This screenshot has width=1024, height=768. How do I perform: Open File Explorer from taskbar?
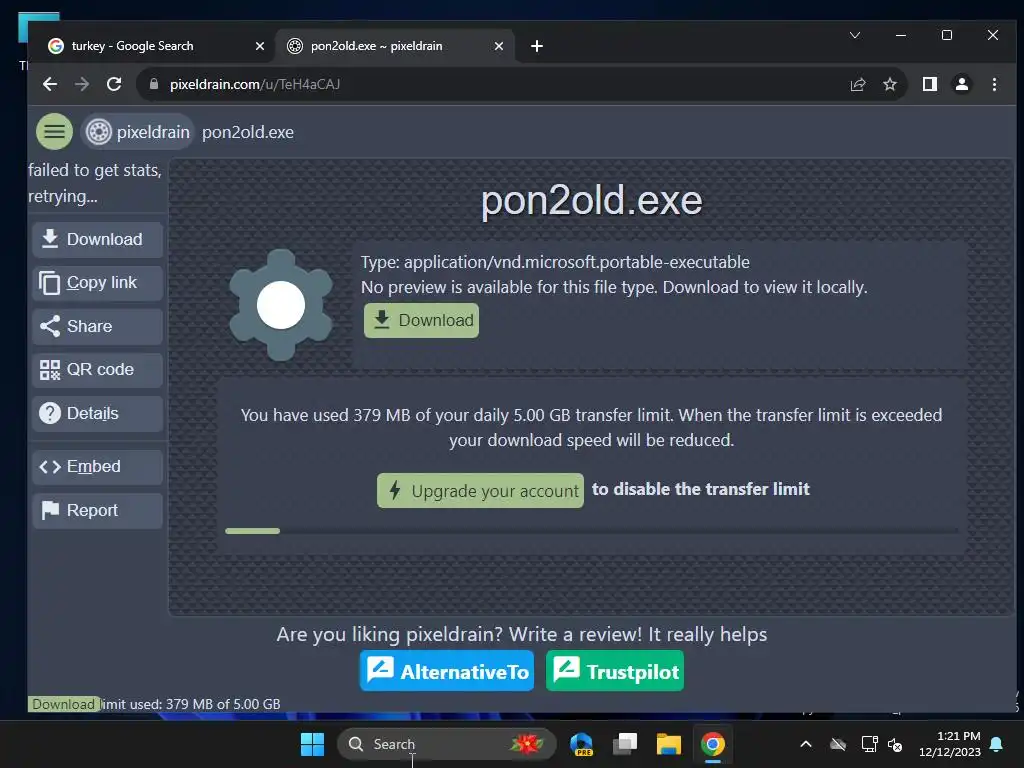click(x=669, y=744)
